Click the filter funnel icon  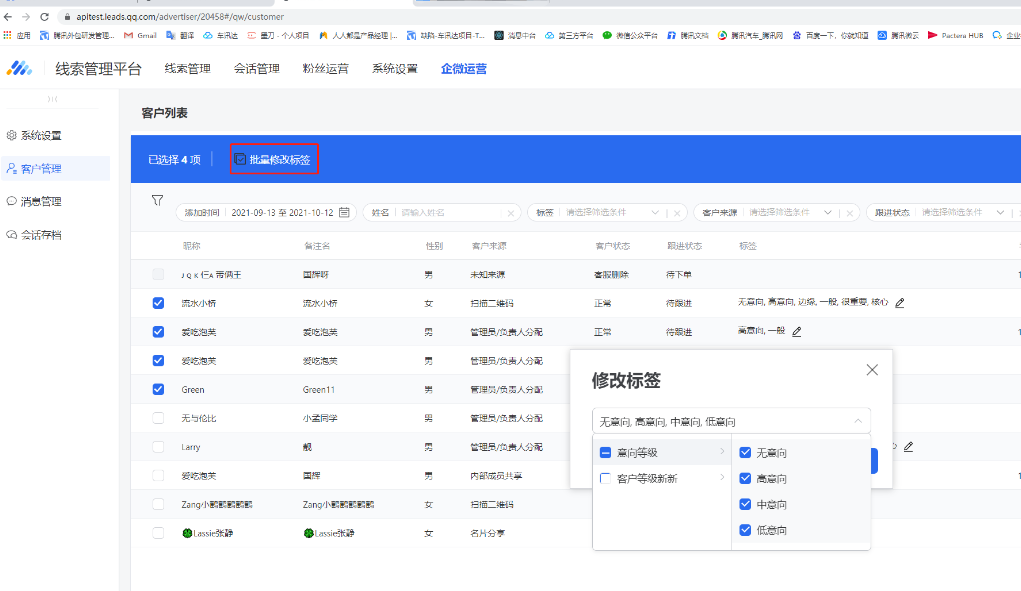click(157, 201)
